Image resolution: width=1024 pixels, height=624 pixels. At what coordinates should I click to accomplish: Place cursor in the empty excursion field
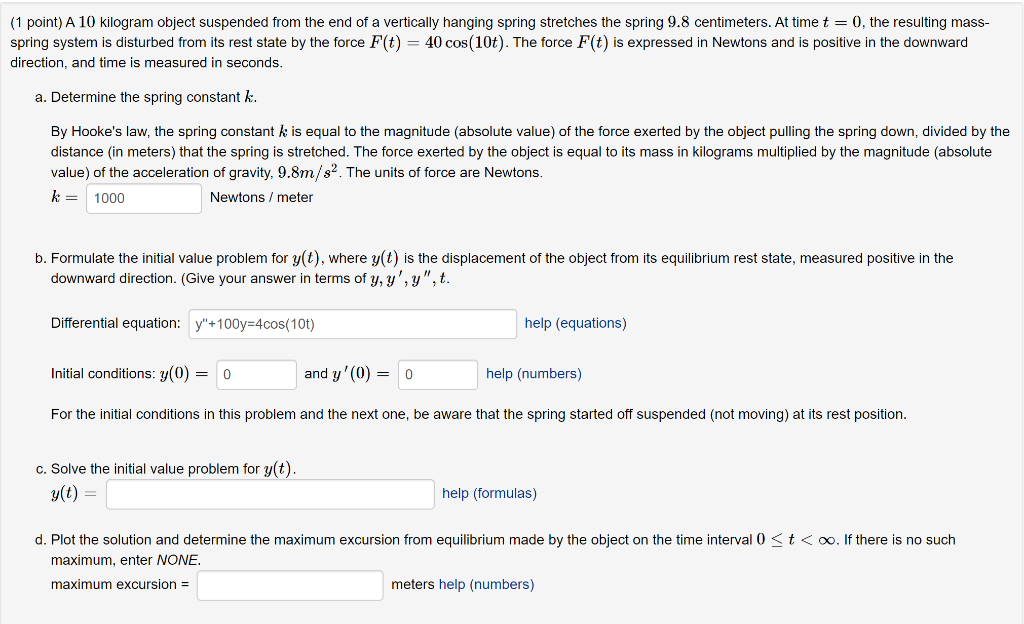tap(290, 585)
